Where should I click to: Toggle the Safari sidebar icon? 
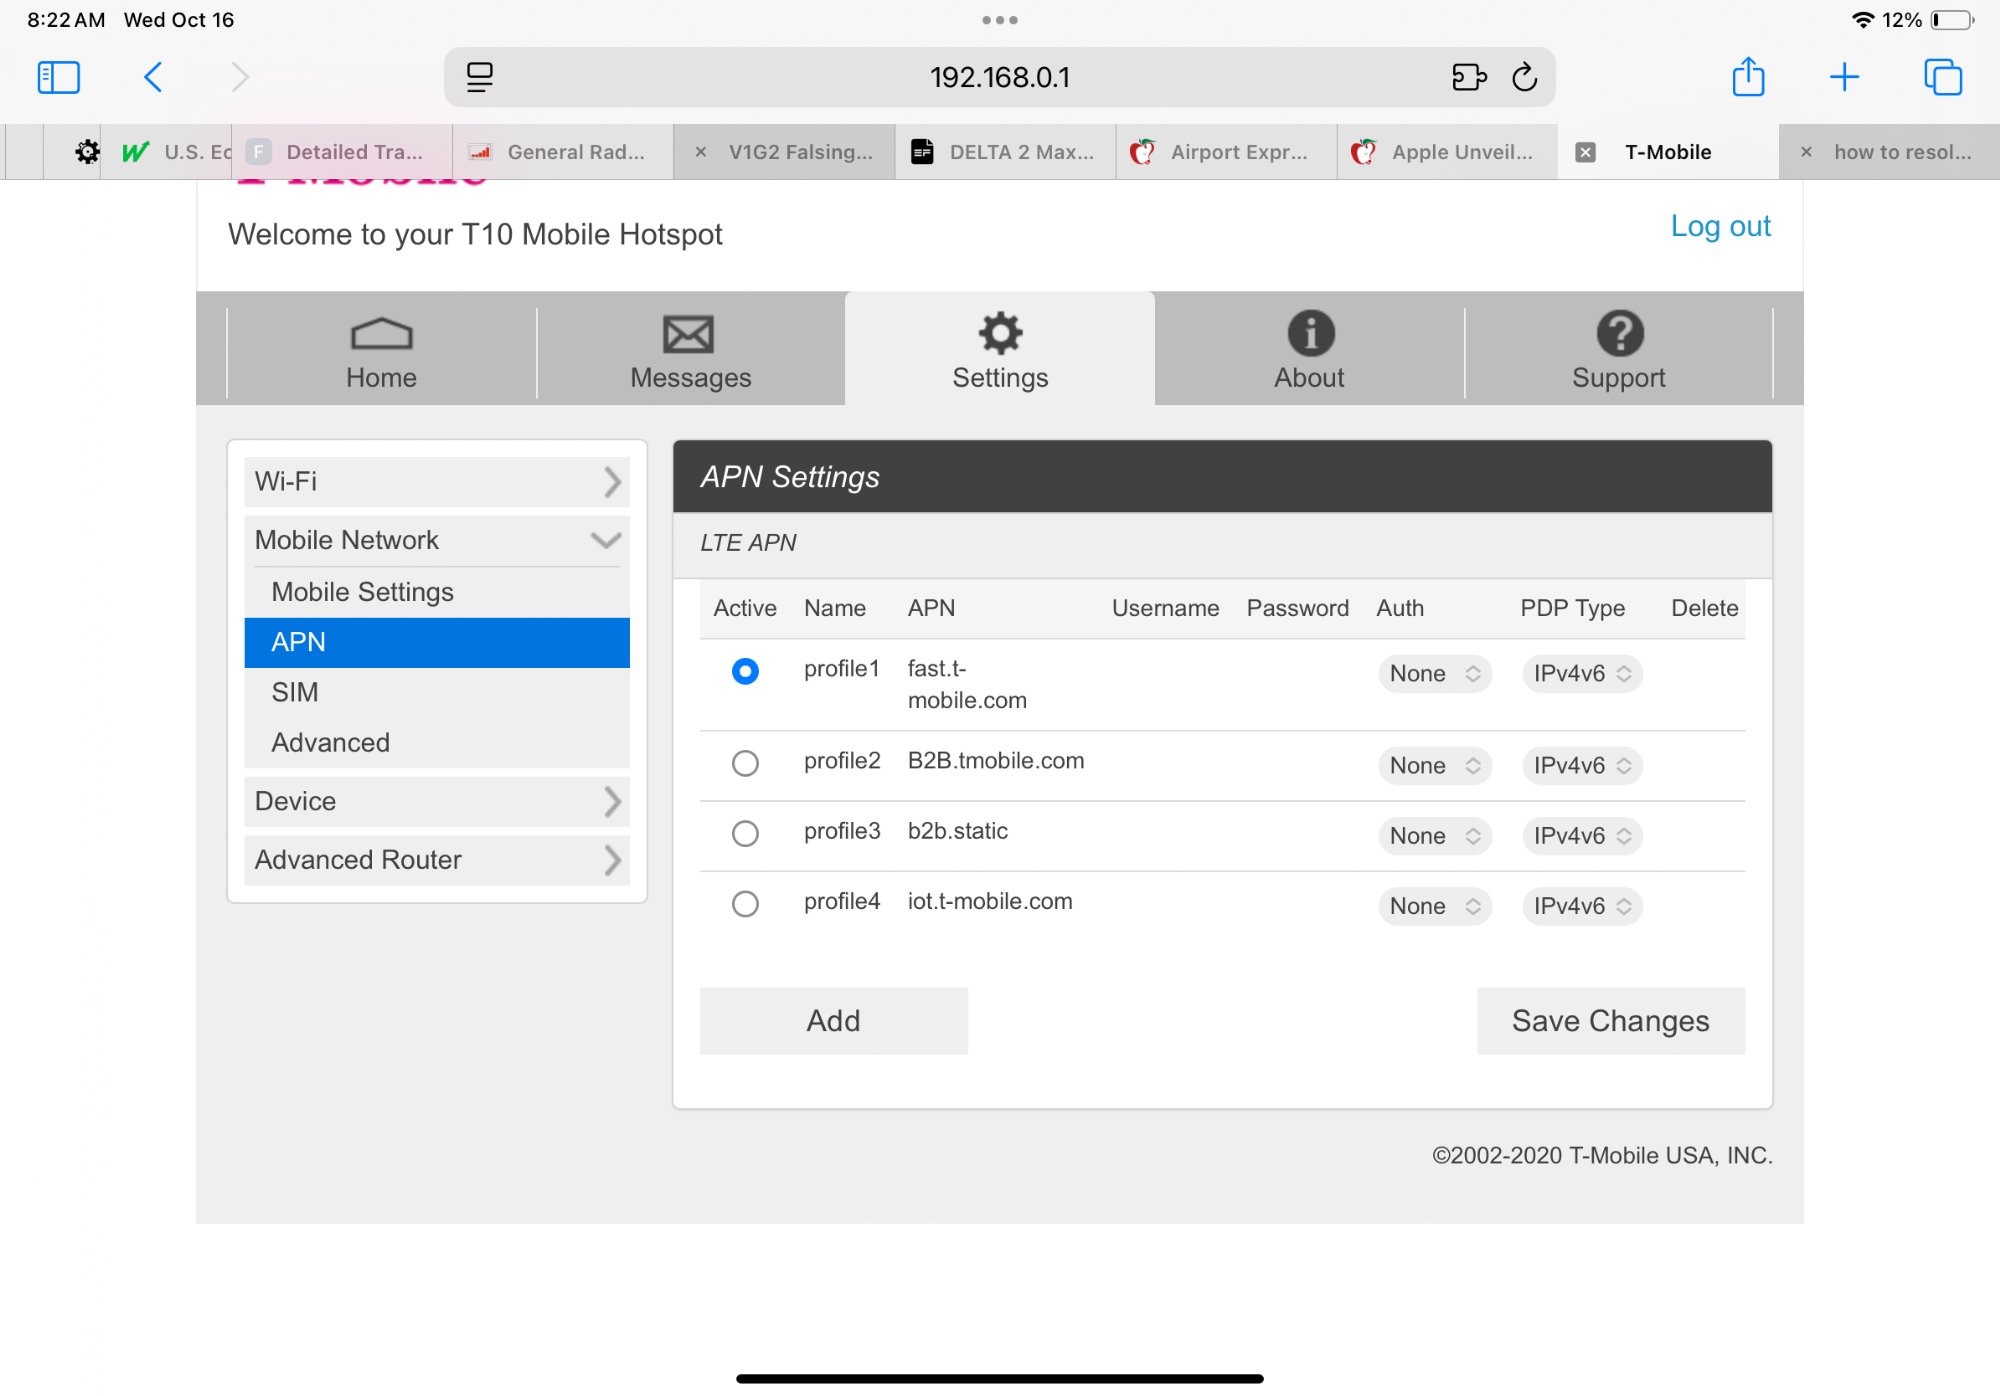[x=58, y=77]
